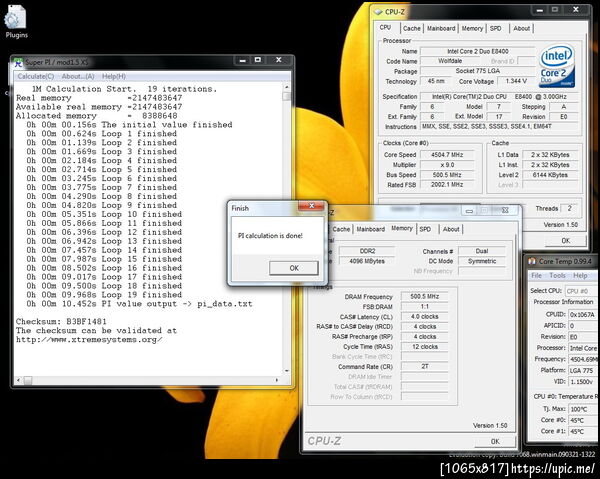This screenshot has width=600, height=479.
Task: Click the Multiplier value x 9.0
Action: click(x=447, y=165)
